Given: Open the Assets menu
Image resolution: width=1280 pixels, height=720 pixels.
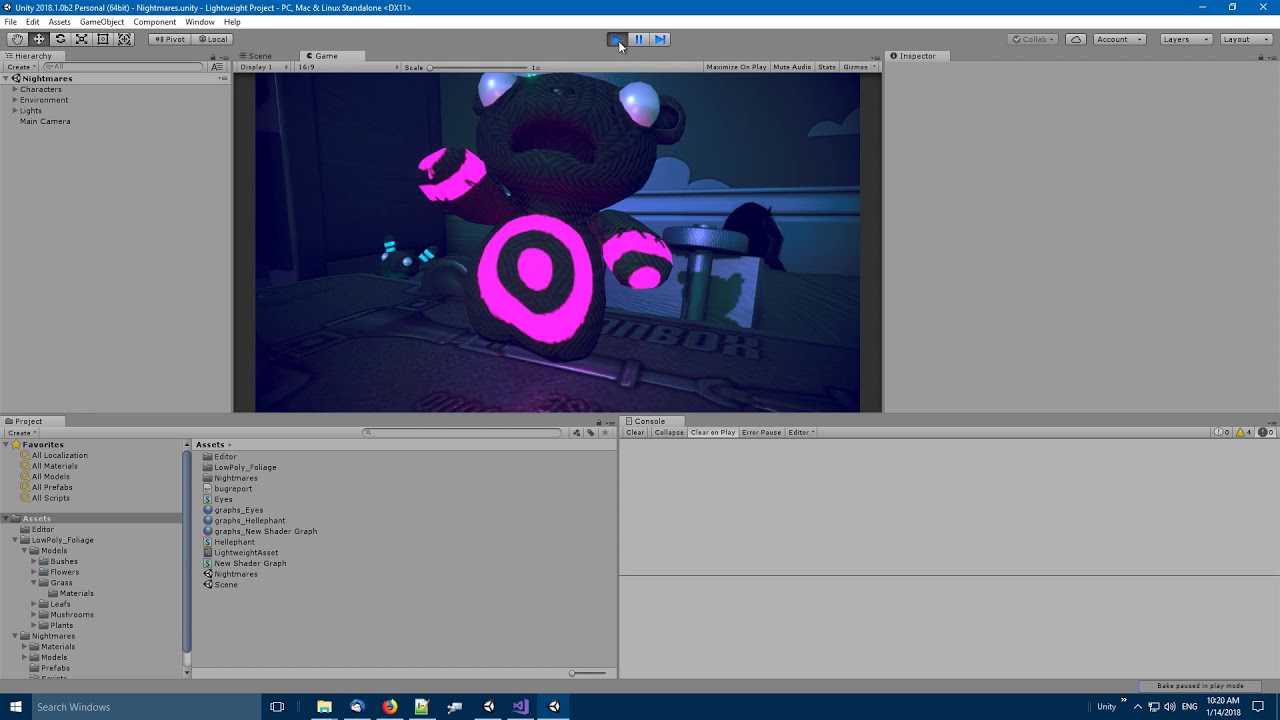Looking at the screenshot, I should [x=59, y=22].
